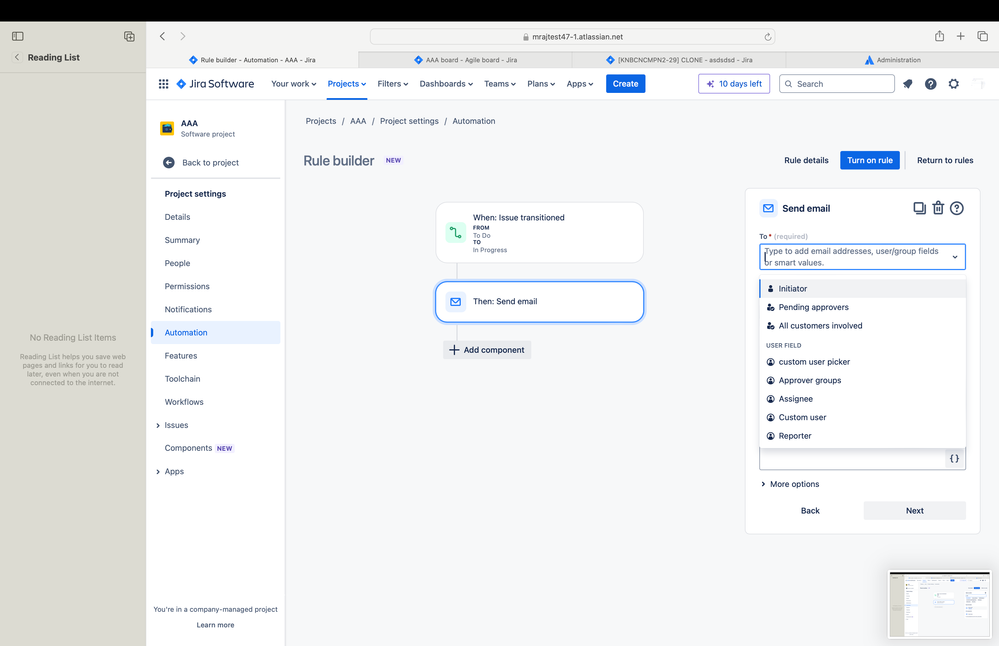Image resolution: width=999 pixels, height=646 pixels.
Task: Select Approver groups user field
Action: tap(863, 380)
